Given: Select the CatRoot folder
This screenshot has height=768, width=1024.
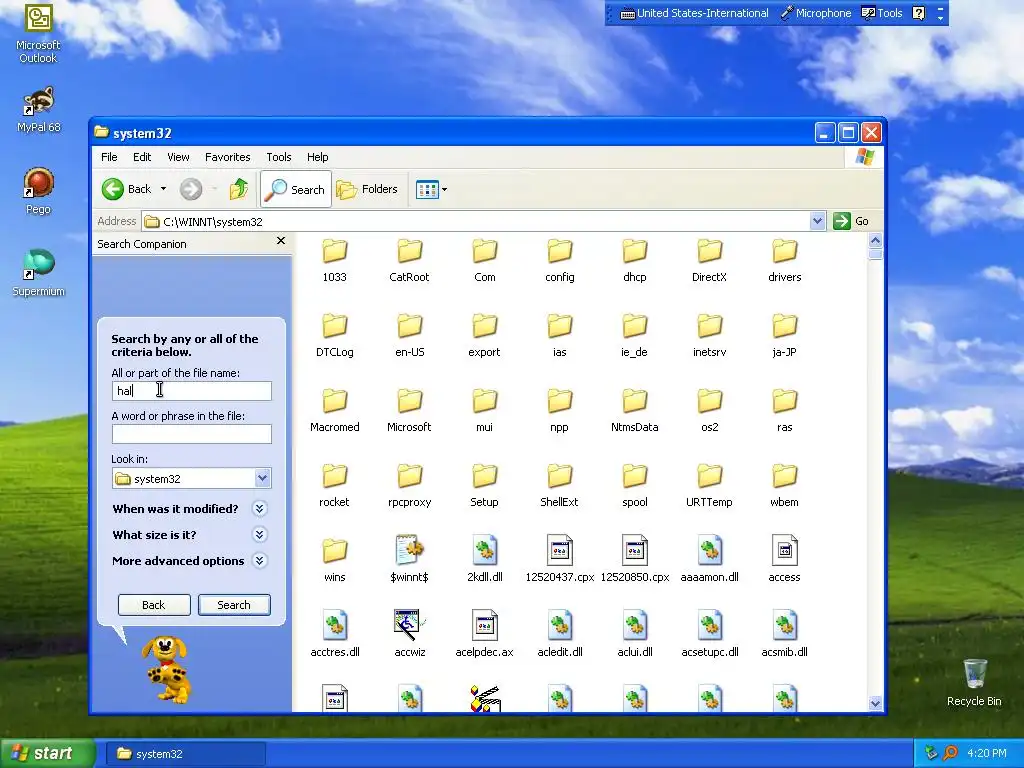Looking at the screenshot, I should coord(409,260).
